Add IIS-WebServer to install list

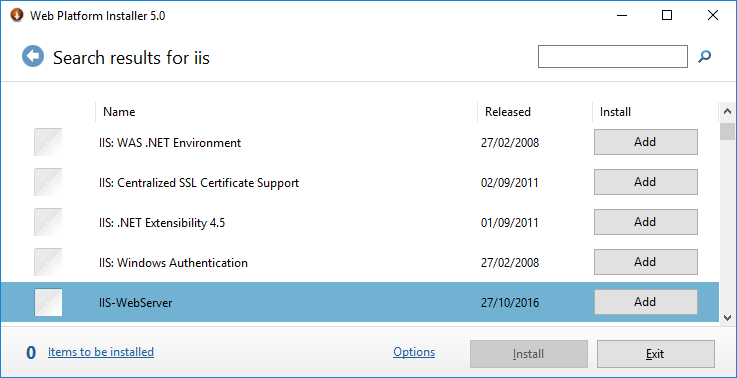(645, 302)
